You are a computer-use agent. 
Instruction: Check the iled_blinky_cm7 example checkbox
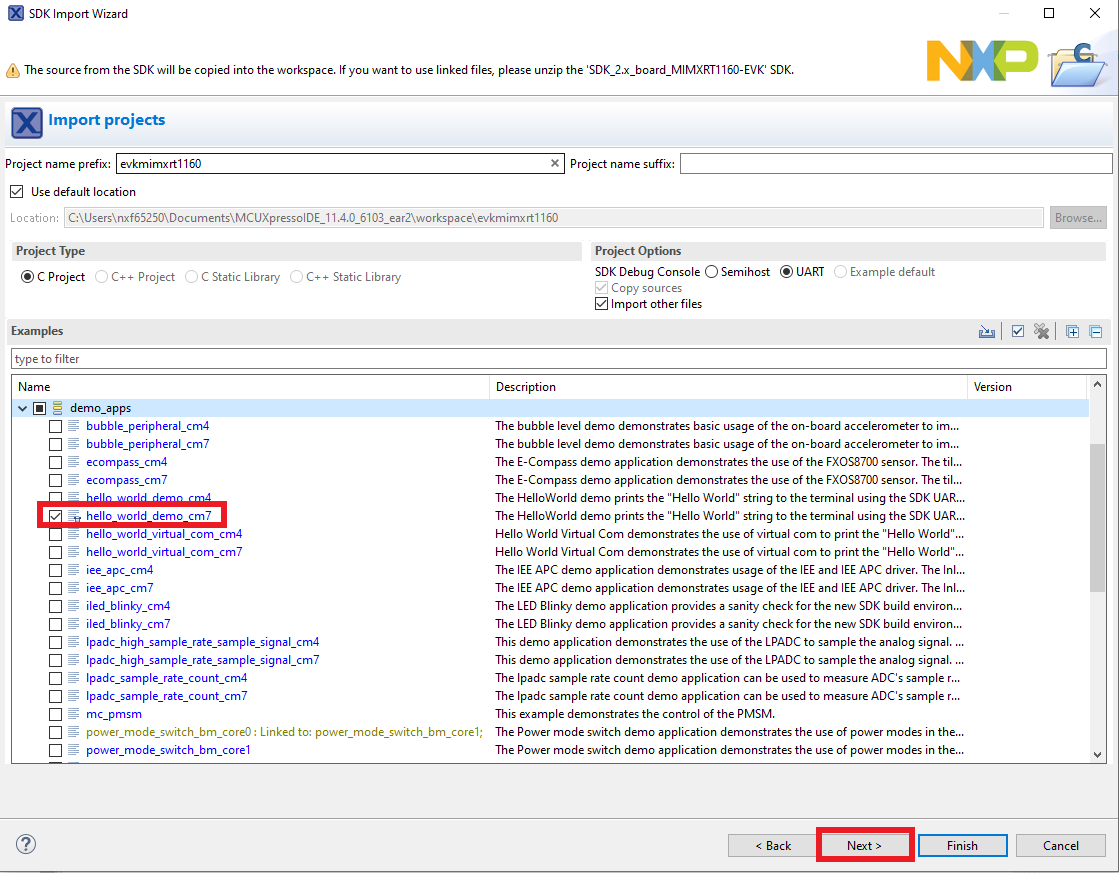point(56,624)
